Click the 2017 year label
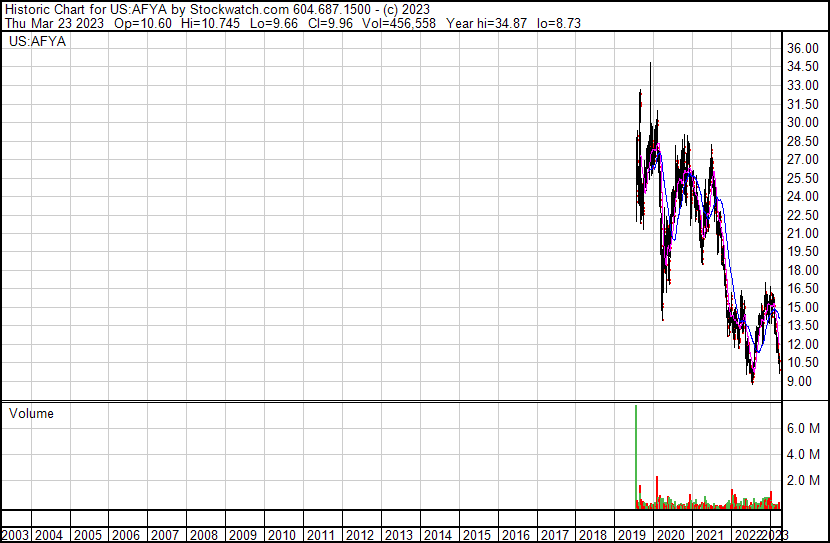830x543 pixels. [x=554, y=535]
